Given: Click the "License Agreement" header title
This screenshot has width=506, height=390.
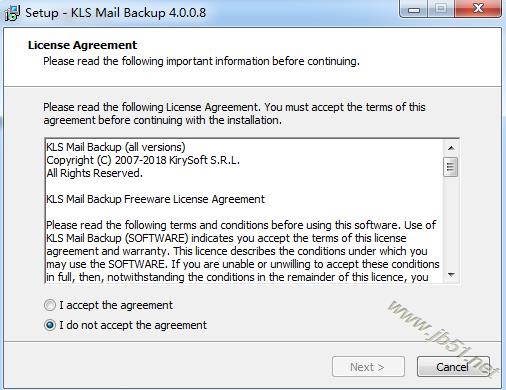Looking at the screenshot, I should click(x=82, y=45).
